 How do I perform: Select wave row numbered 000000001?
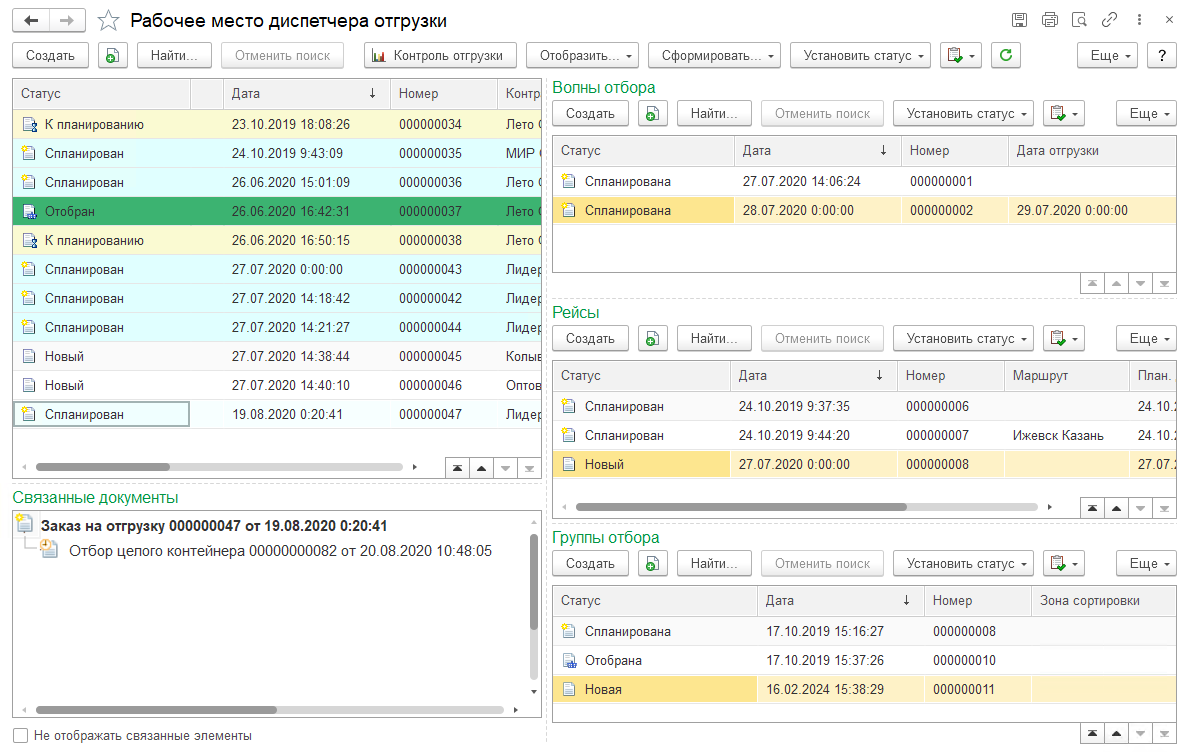click(x=863, y=182)
